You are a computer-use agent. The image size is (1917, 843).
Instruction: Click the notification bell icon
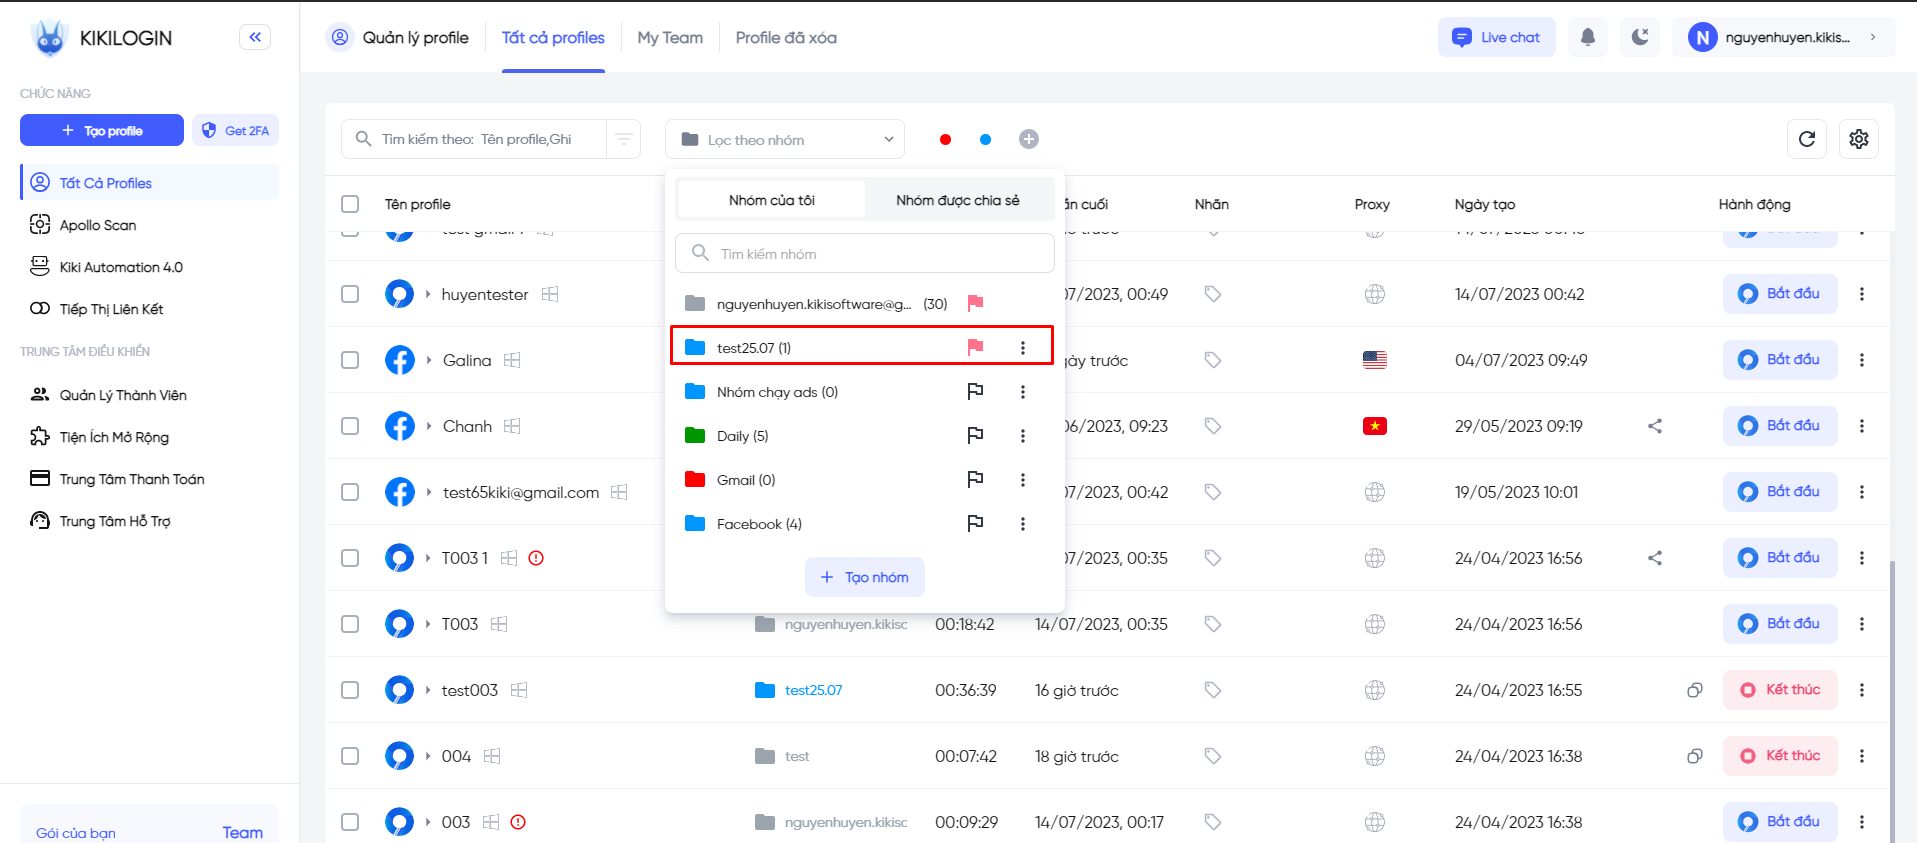(1587, 37)
